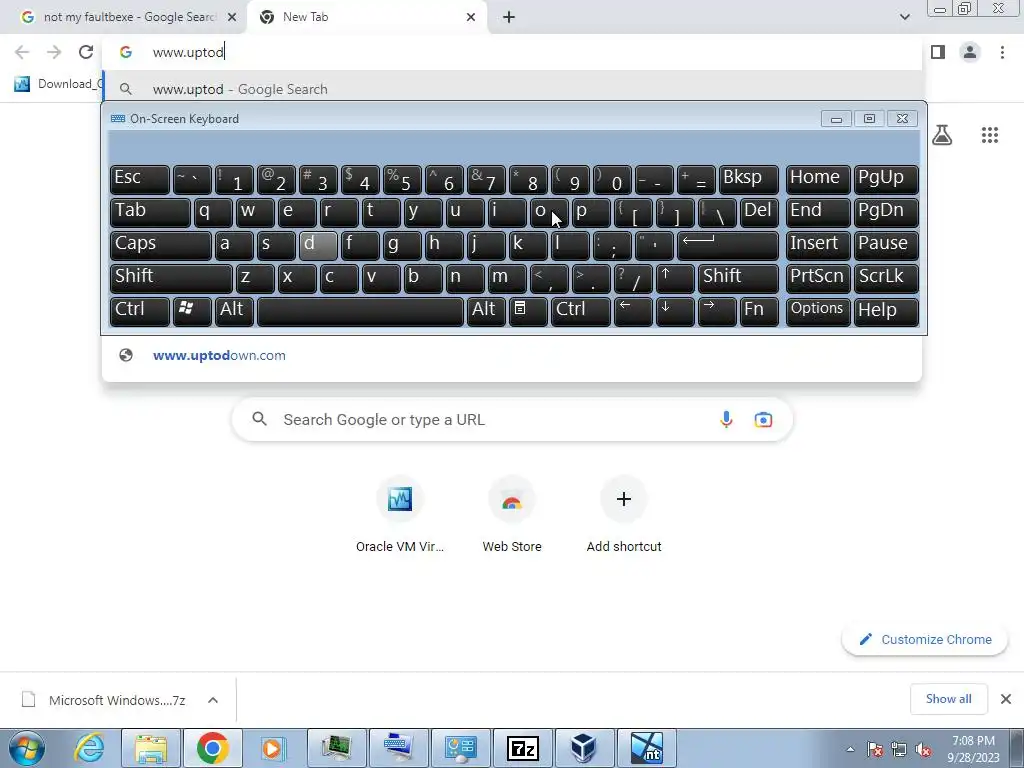Click the left arrow key

tap(633, 311)
